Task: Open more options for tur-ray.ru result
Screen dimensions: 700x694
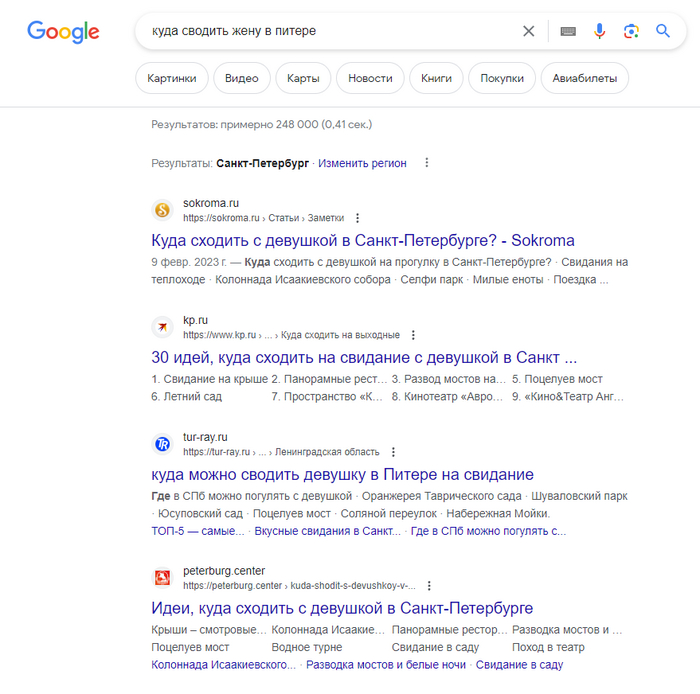Action: (393, 452)
